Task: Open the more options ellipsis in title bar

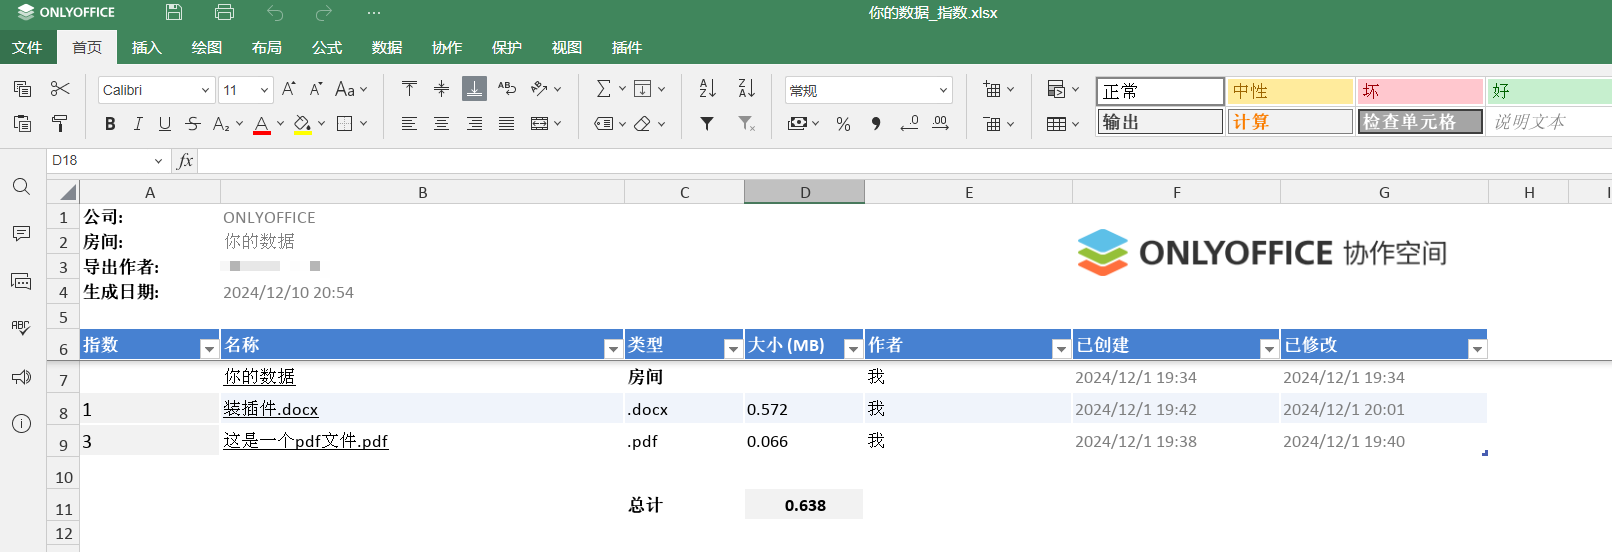Action: point(374,13)
